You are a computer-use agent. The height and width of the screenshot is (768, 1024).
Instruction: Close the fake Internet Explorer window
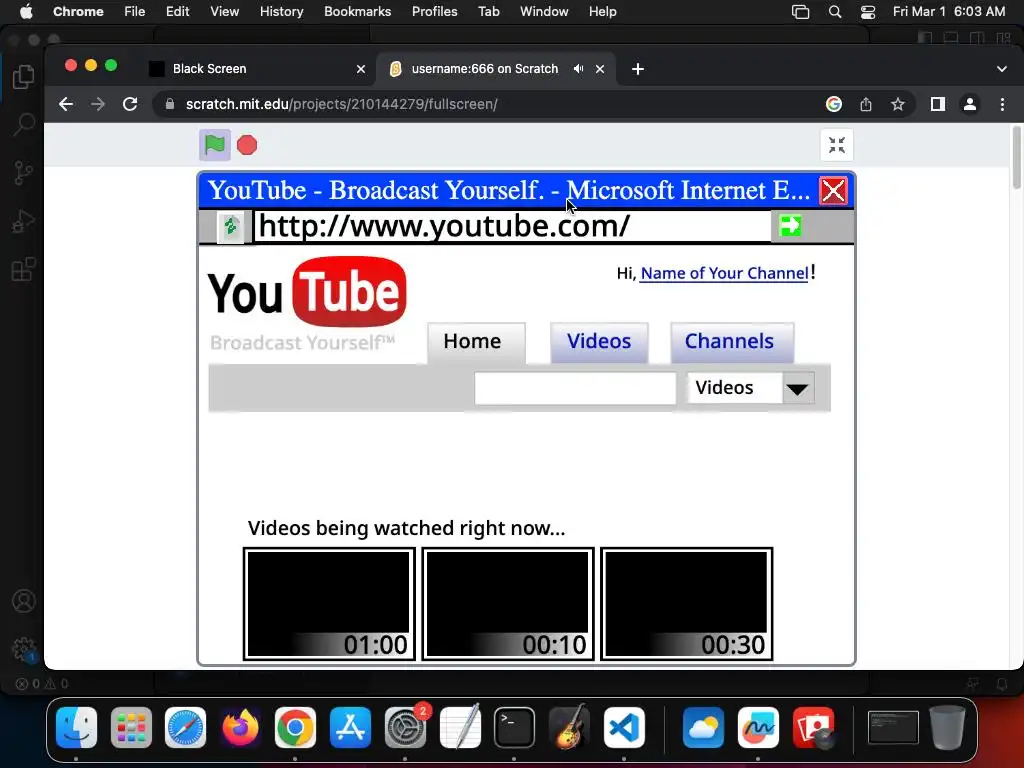833,191
